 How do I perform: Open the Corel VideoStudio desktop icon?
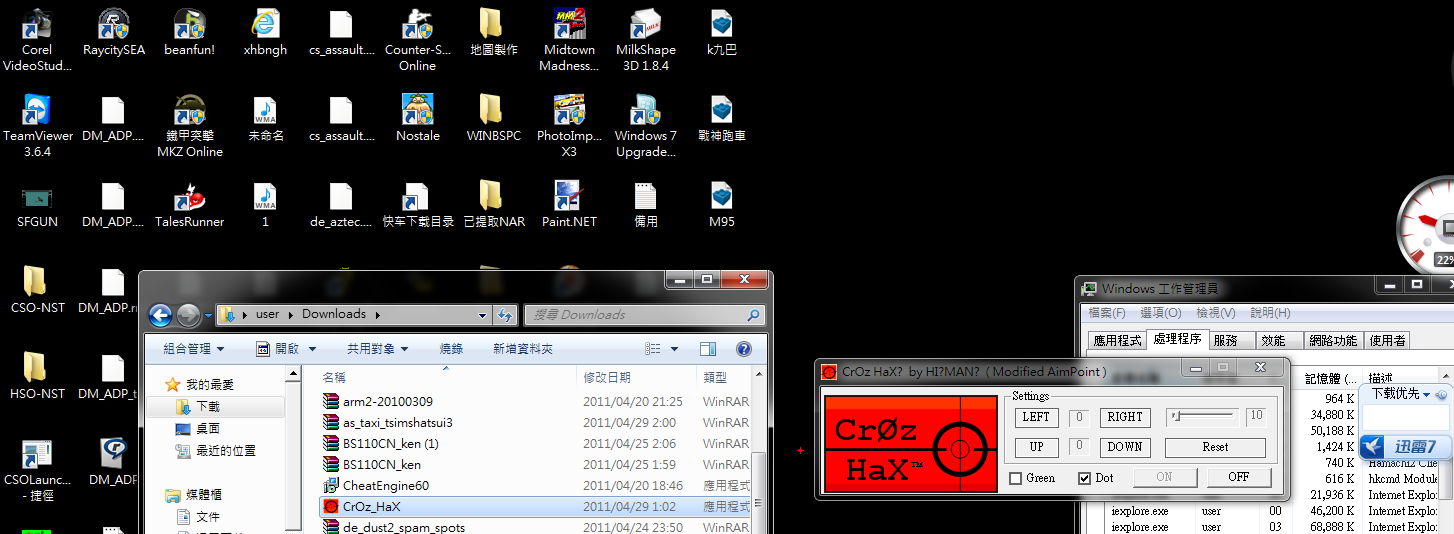(37, 40)
